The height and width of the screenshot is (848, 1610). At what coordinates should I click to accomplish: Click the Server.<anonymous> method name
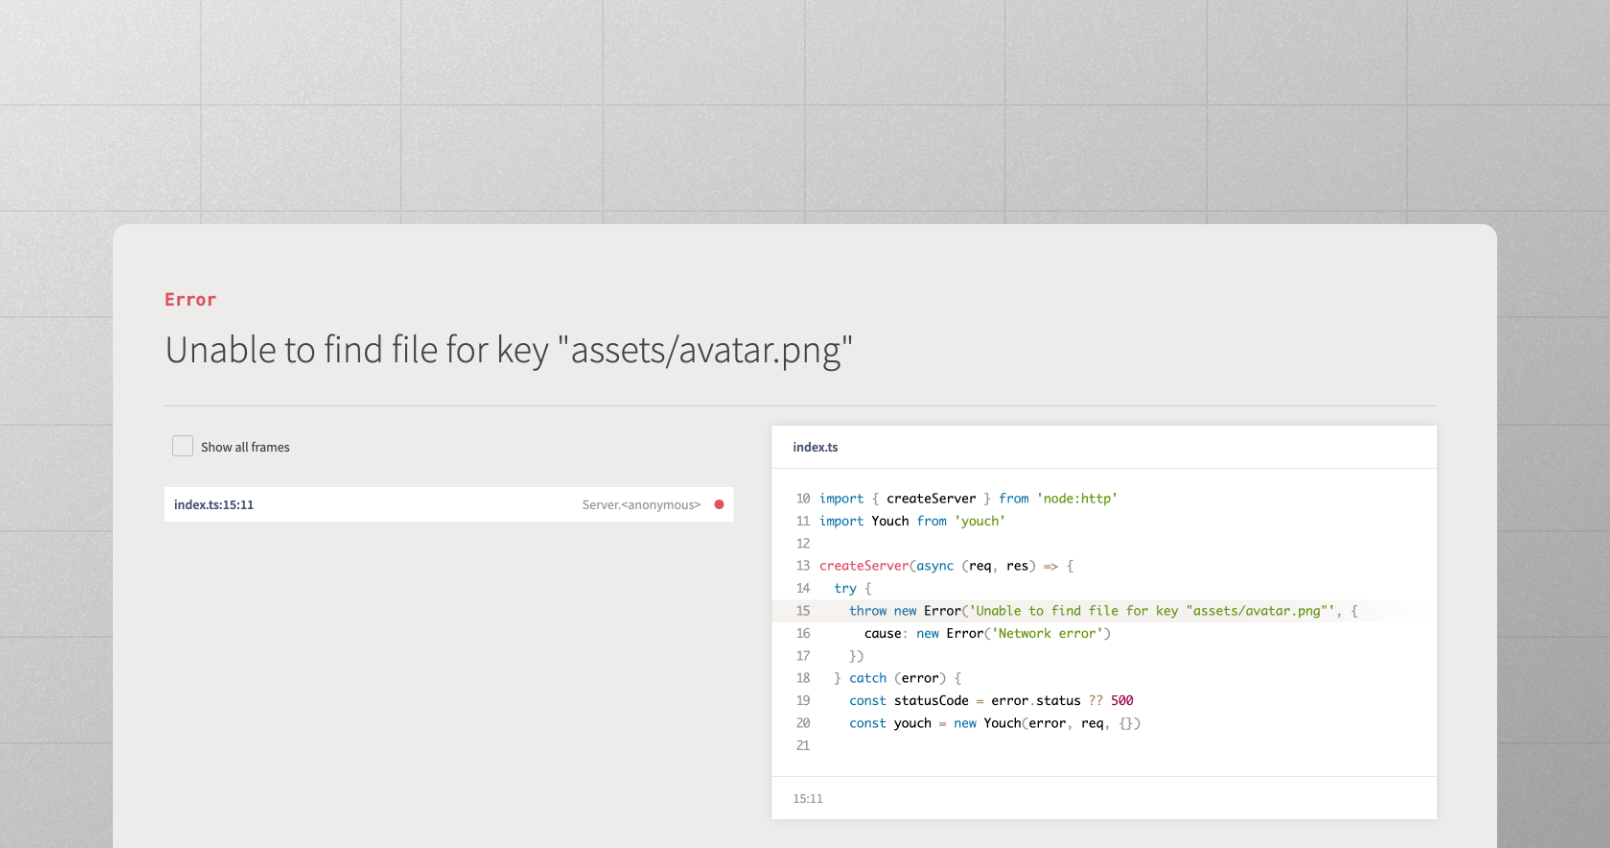click(641, 505)
